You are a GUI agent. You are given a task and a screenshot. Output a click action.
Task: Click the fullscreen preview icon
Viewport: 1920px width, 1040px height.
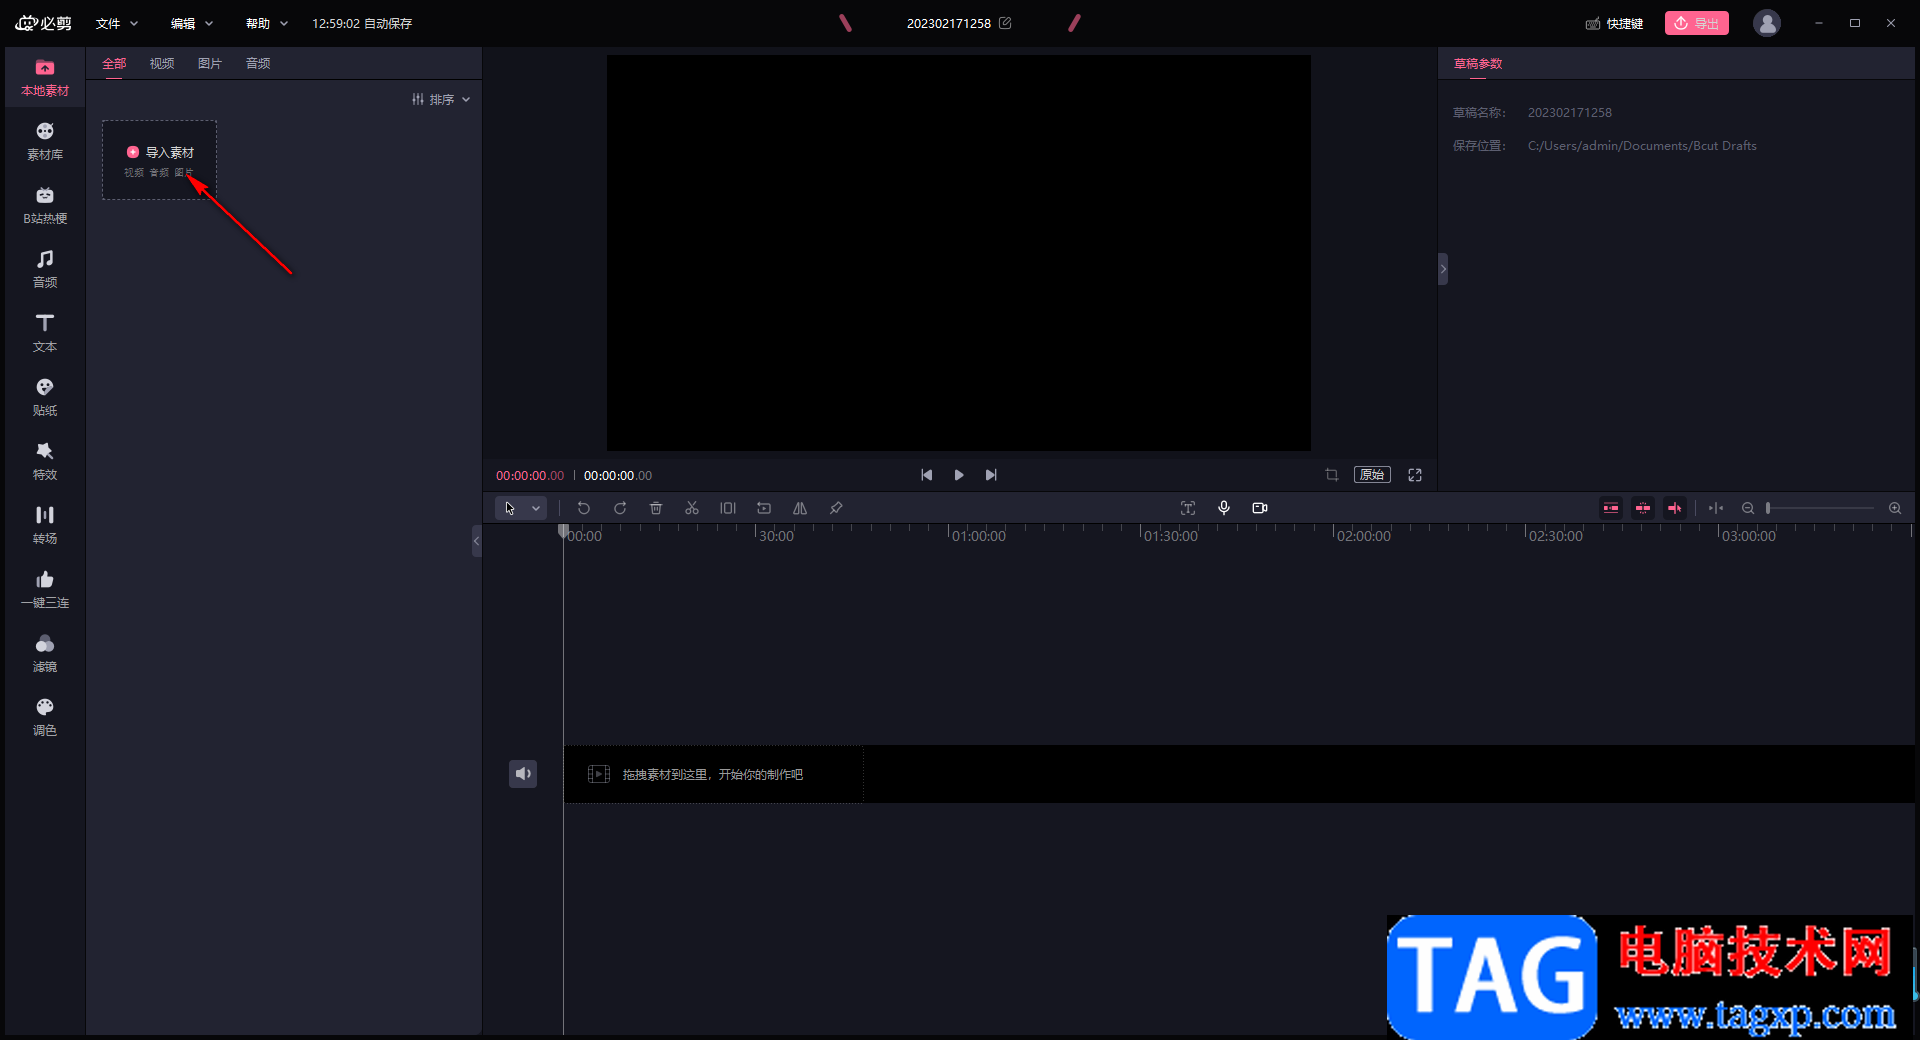(x=1415, y=475)
